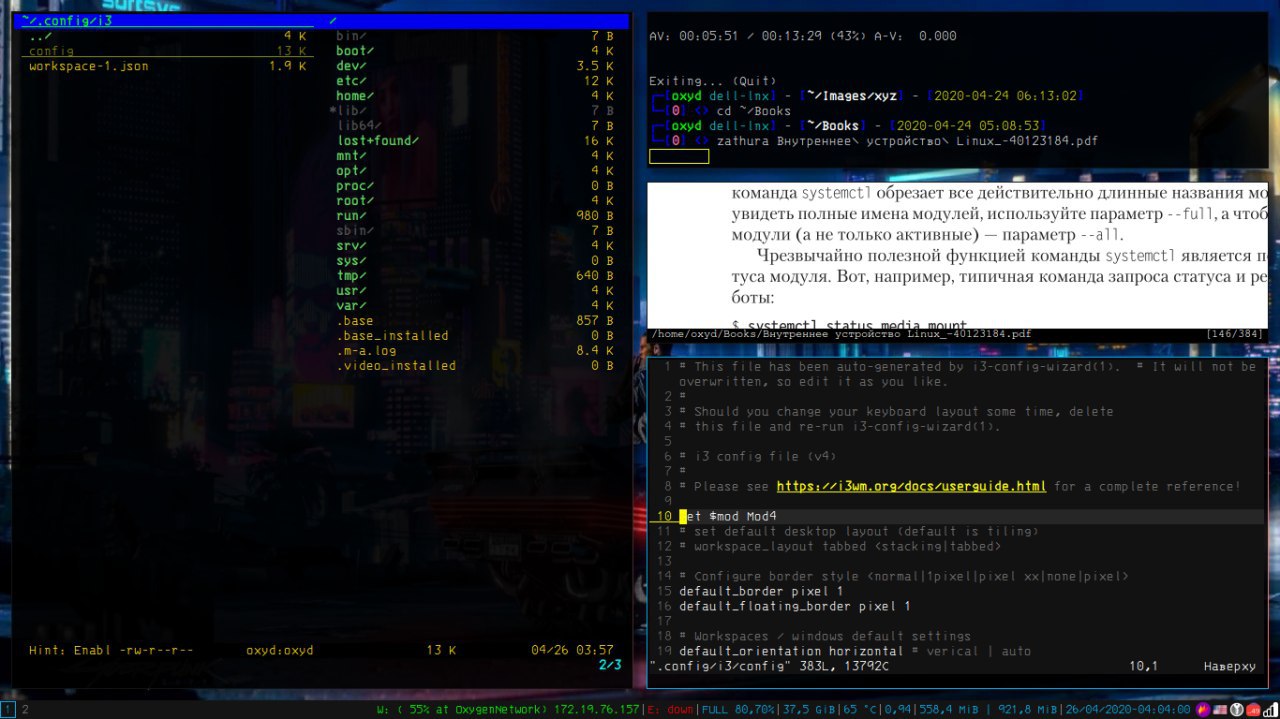Click the red notification badge tray icon

[x=1253, y=709]
